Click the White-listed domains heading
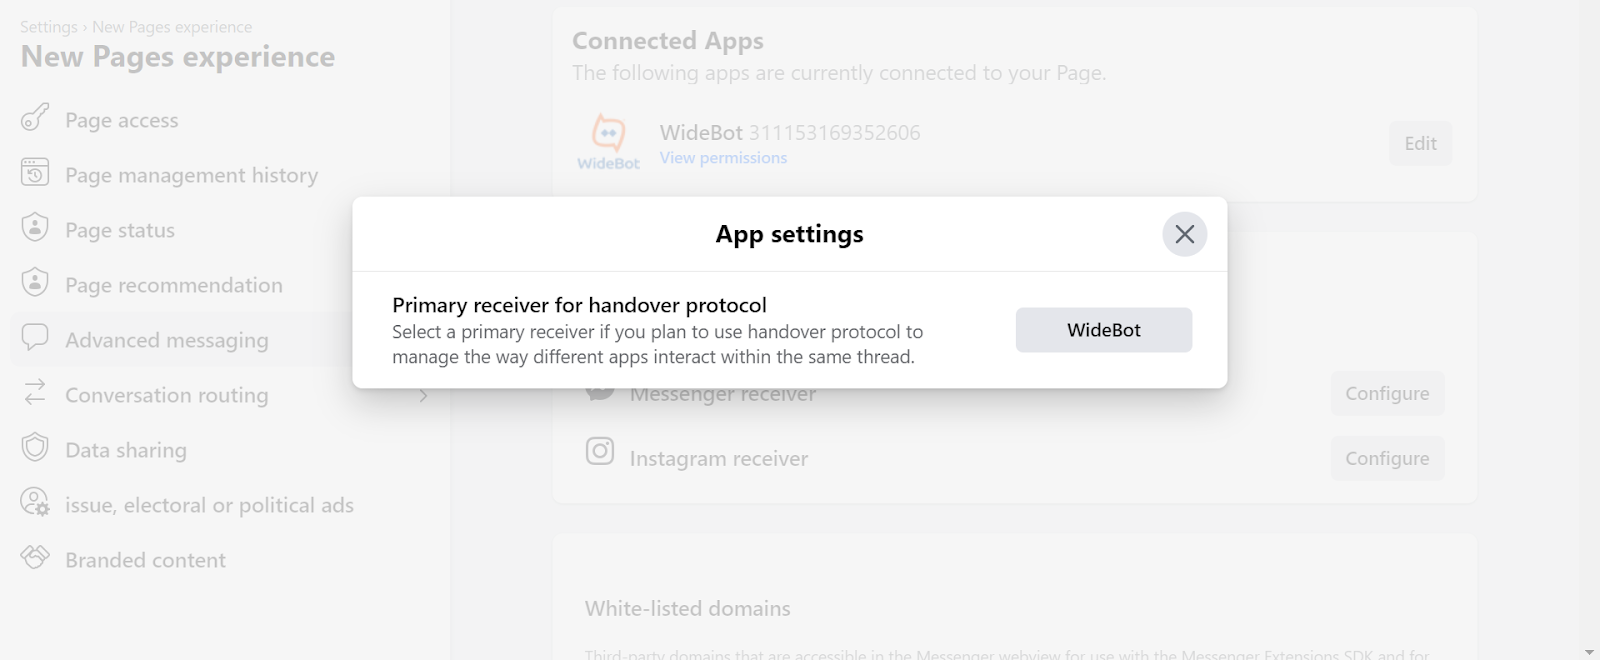 point(688,608)
